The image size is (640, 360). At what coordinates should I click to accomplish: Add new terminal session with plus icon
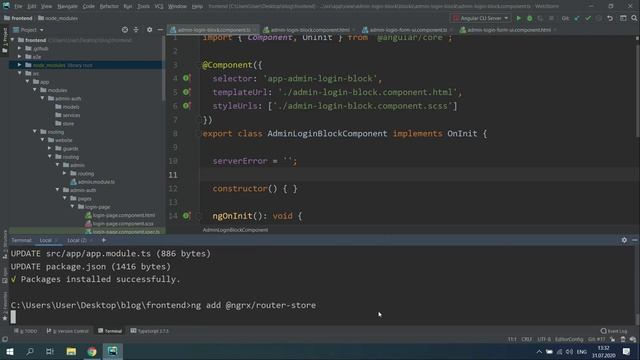[x=104, y=240]
